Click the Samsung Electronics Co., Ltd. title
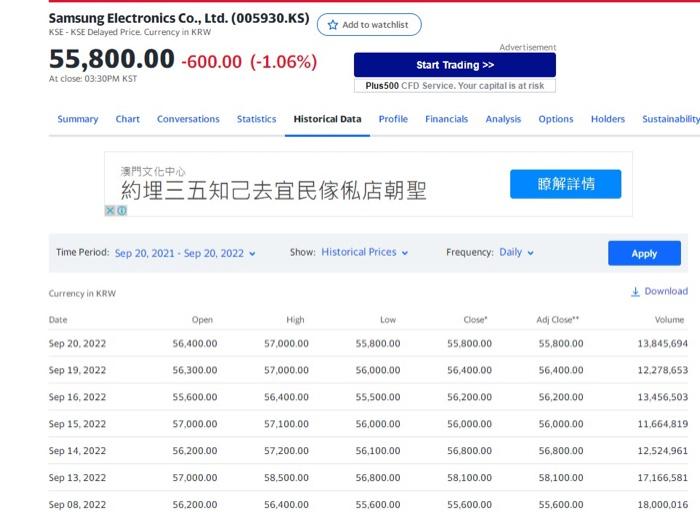Image resolution: width=700 pixels, height=514 pixels. pos(179,18)
